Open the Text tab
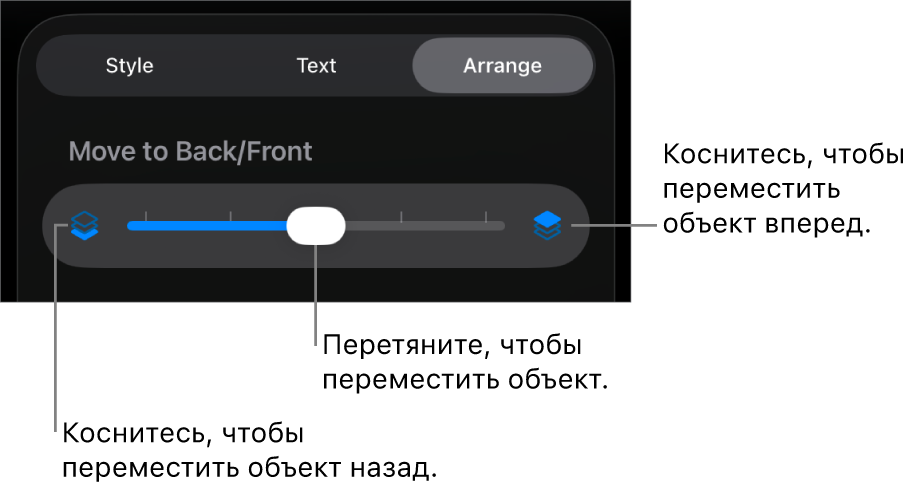 click(316, 66)
